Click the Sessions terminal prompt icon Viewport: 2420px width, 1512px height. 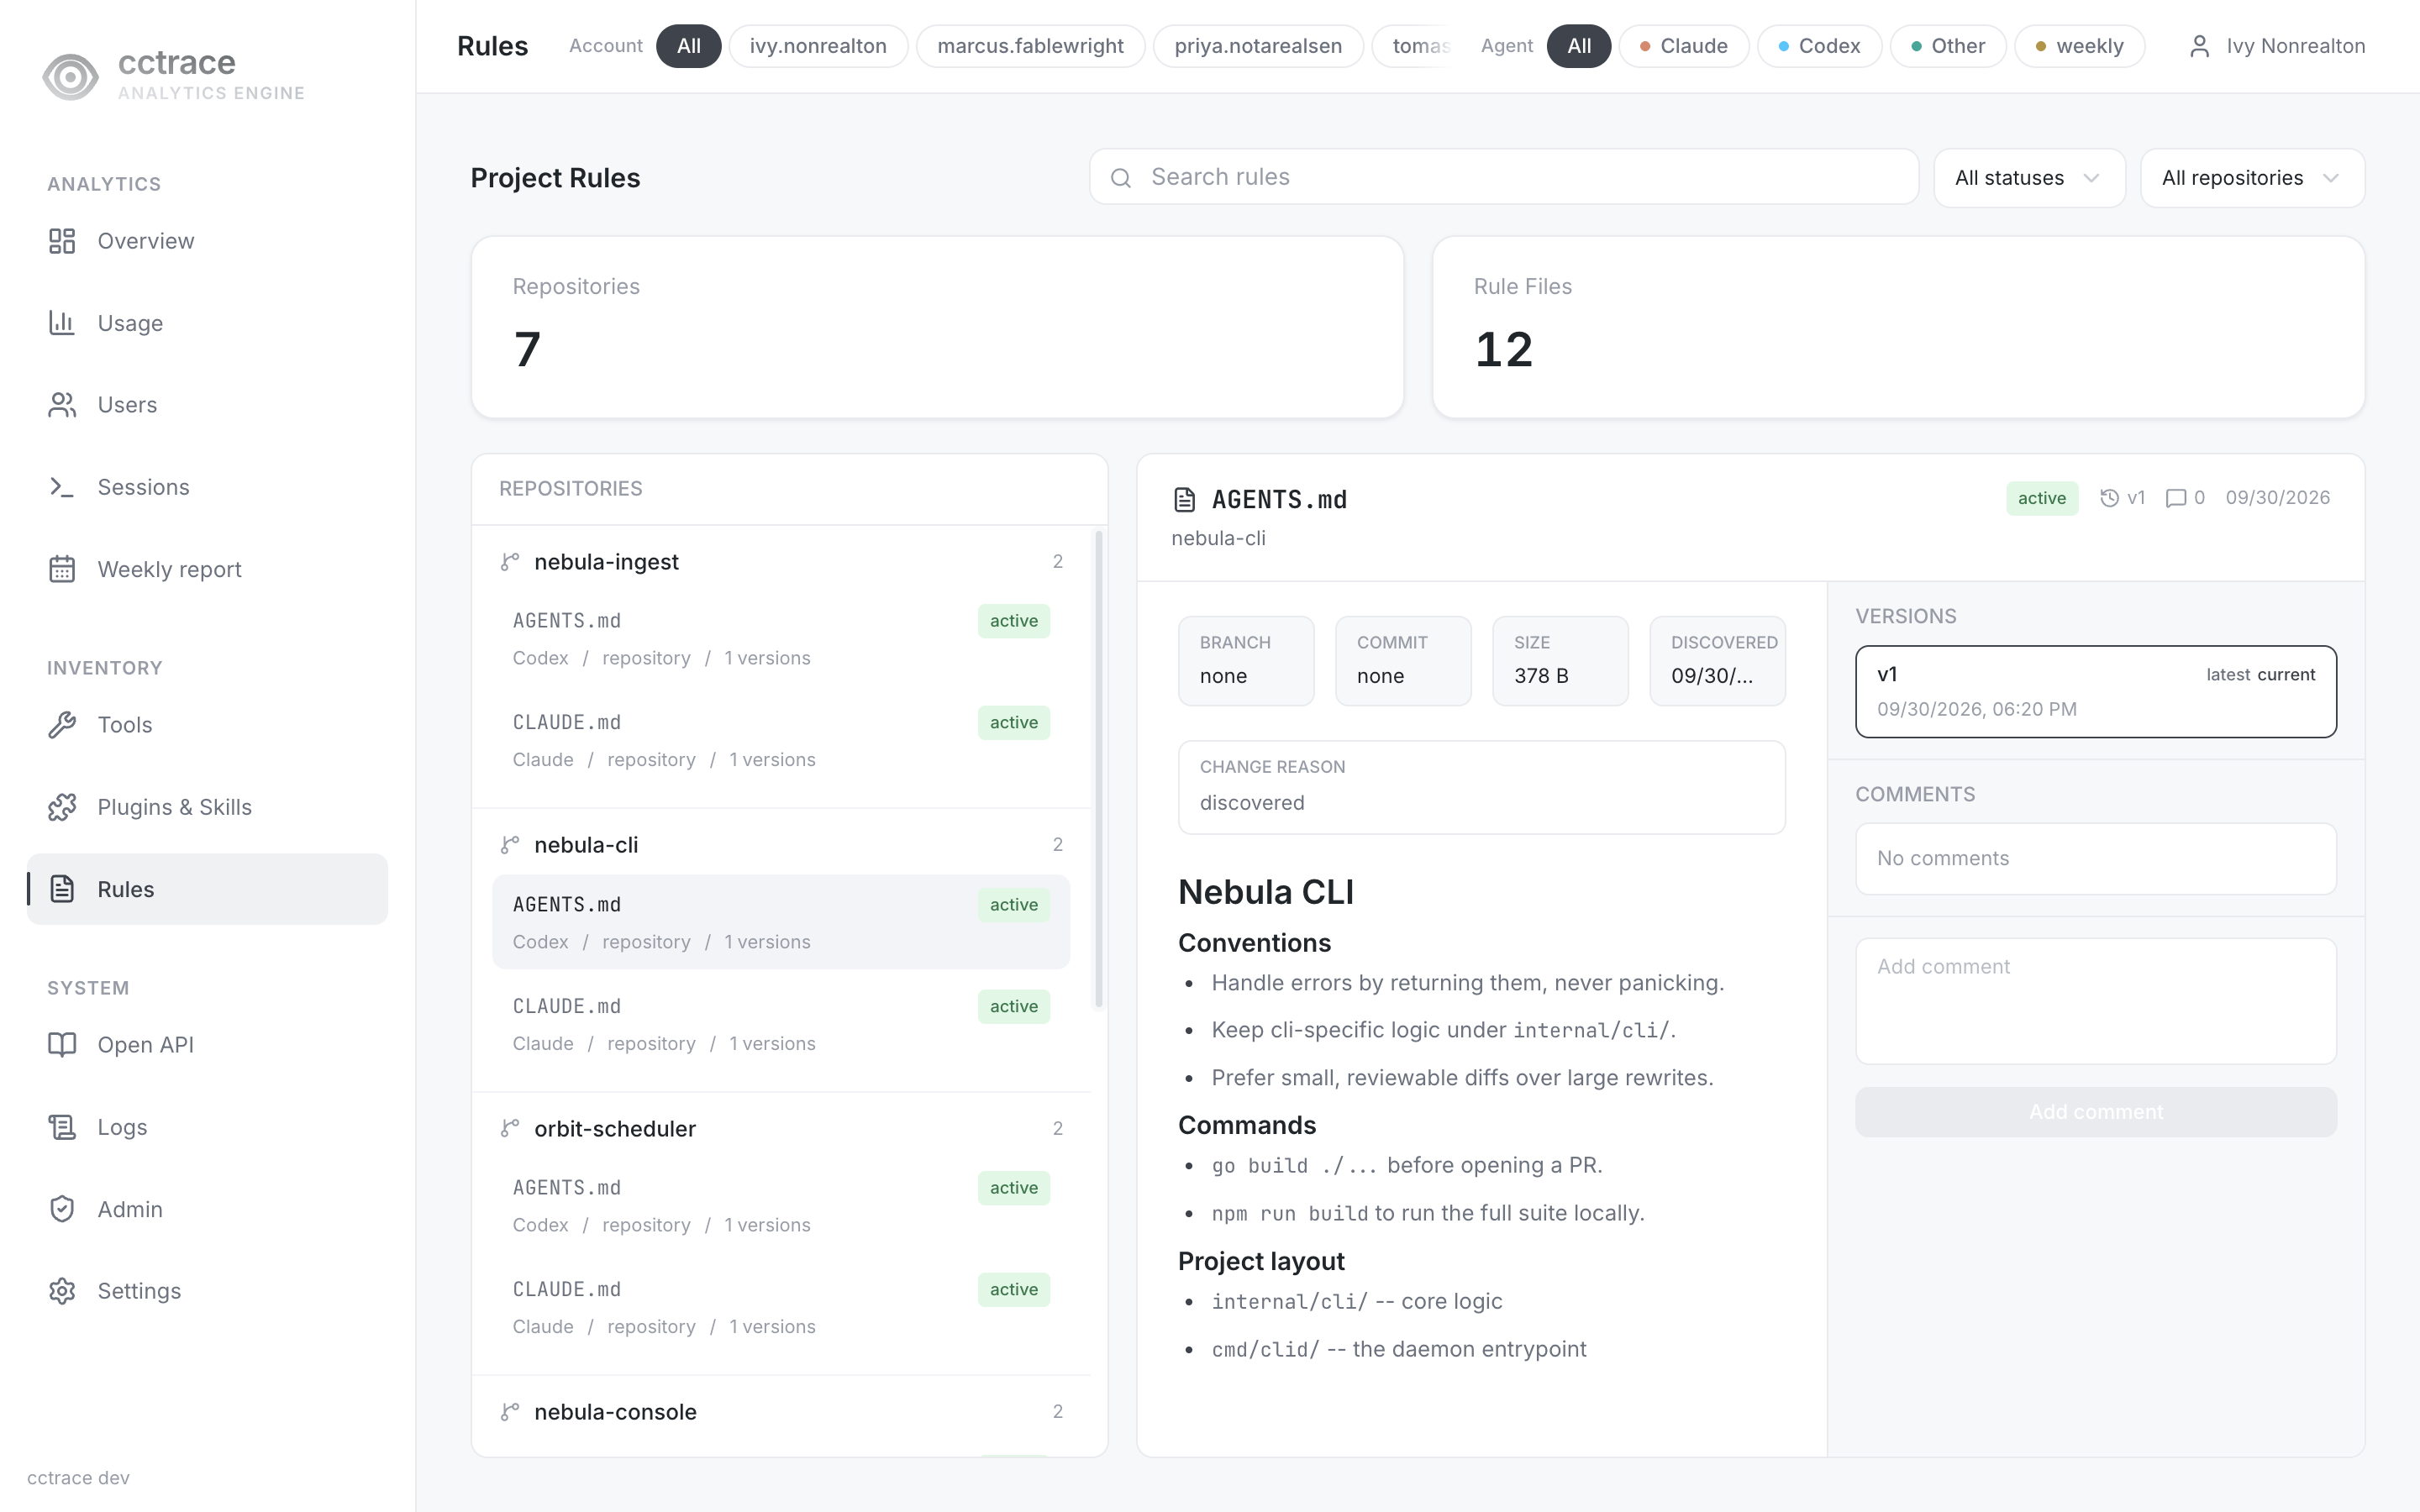62,487
